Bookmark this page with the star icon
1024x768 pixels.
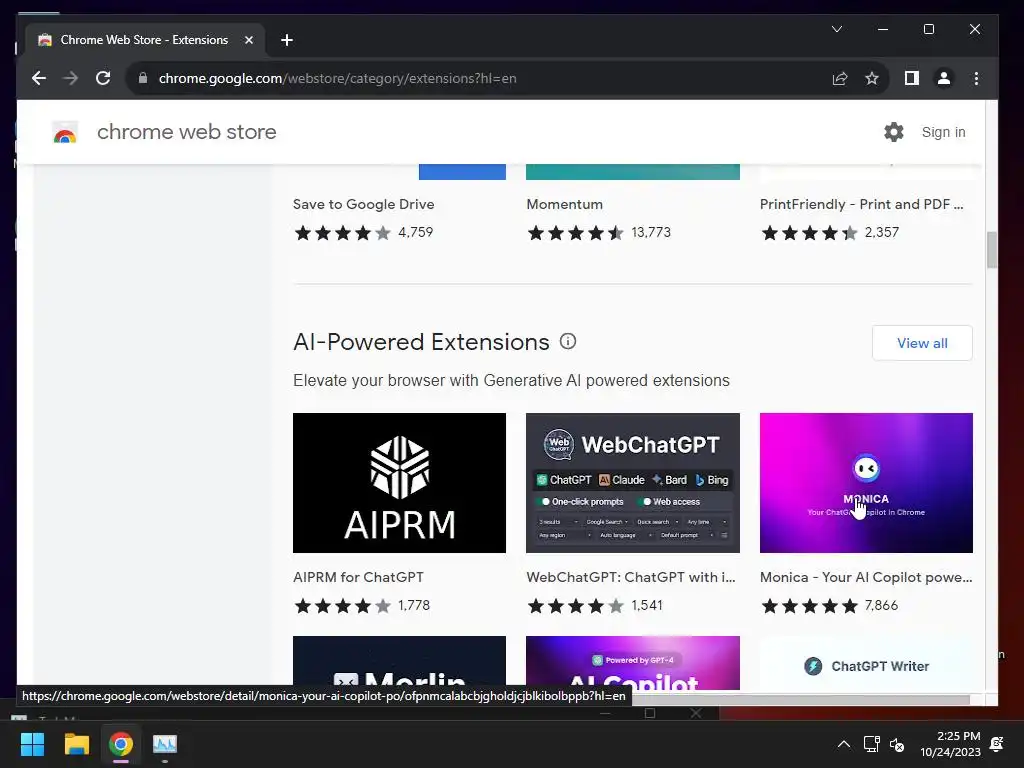pyautogui.click(x=872, y=78)
